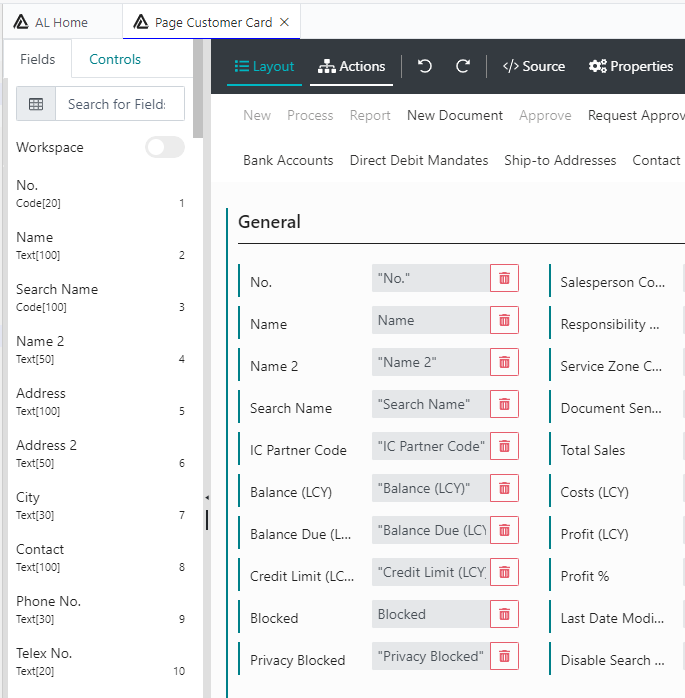This screenshot has height=698, width=685.
Task: Open the Source view
Action: (x=534, y=66)
